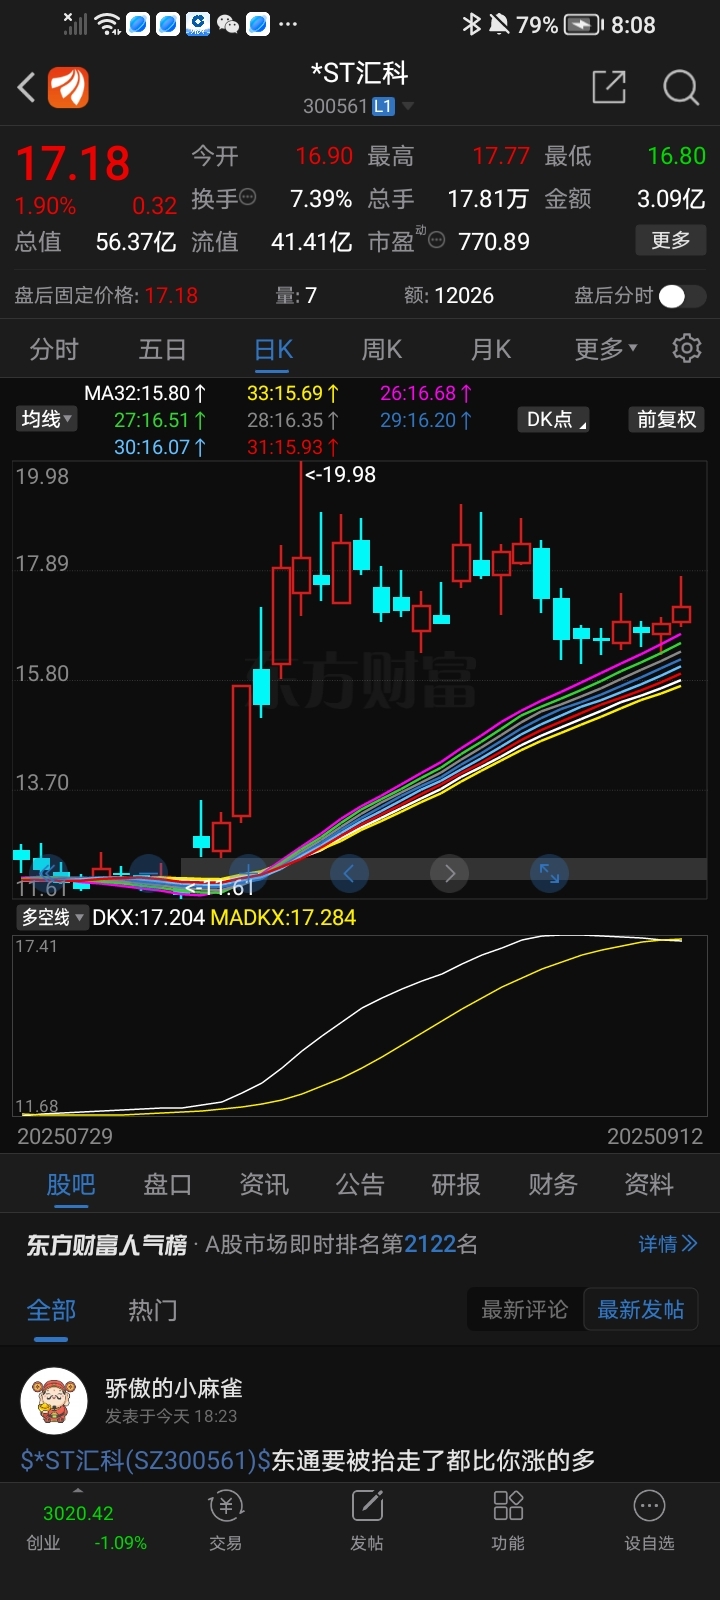Tap the 交易 yen icon
Image resolution: width=720 pixels, height=1600 pixels.
[225, 1506]
